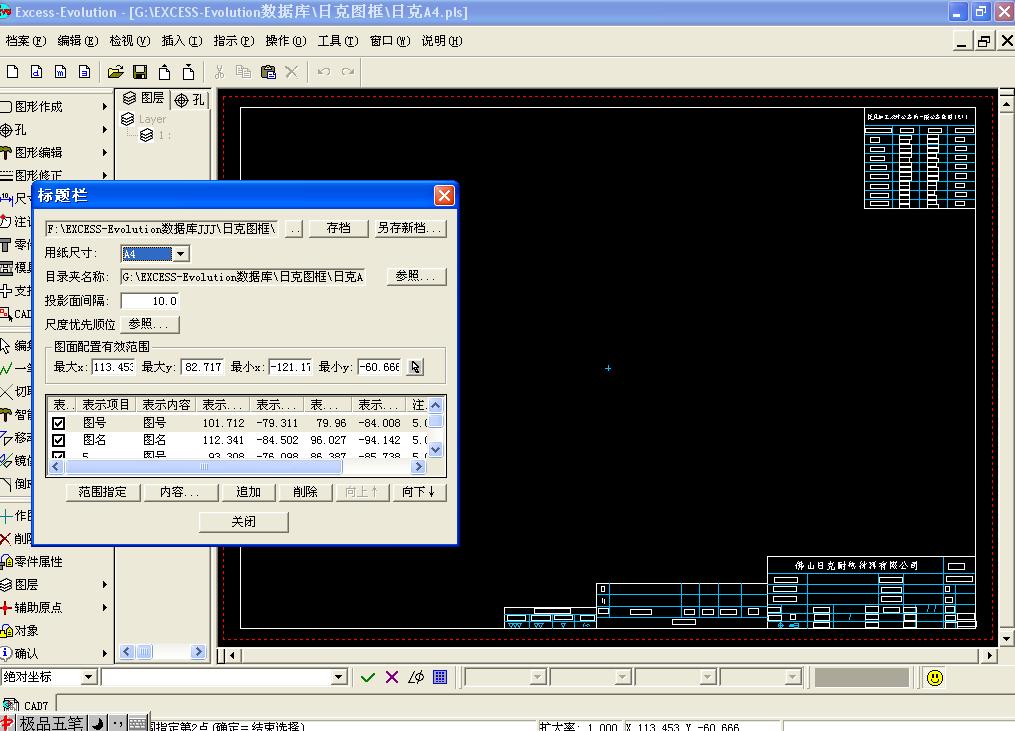Image resolution: width=1015 pixels, height=731 pixels.
Task: Click the yellow smiley face icon
Action: (935, 678)
